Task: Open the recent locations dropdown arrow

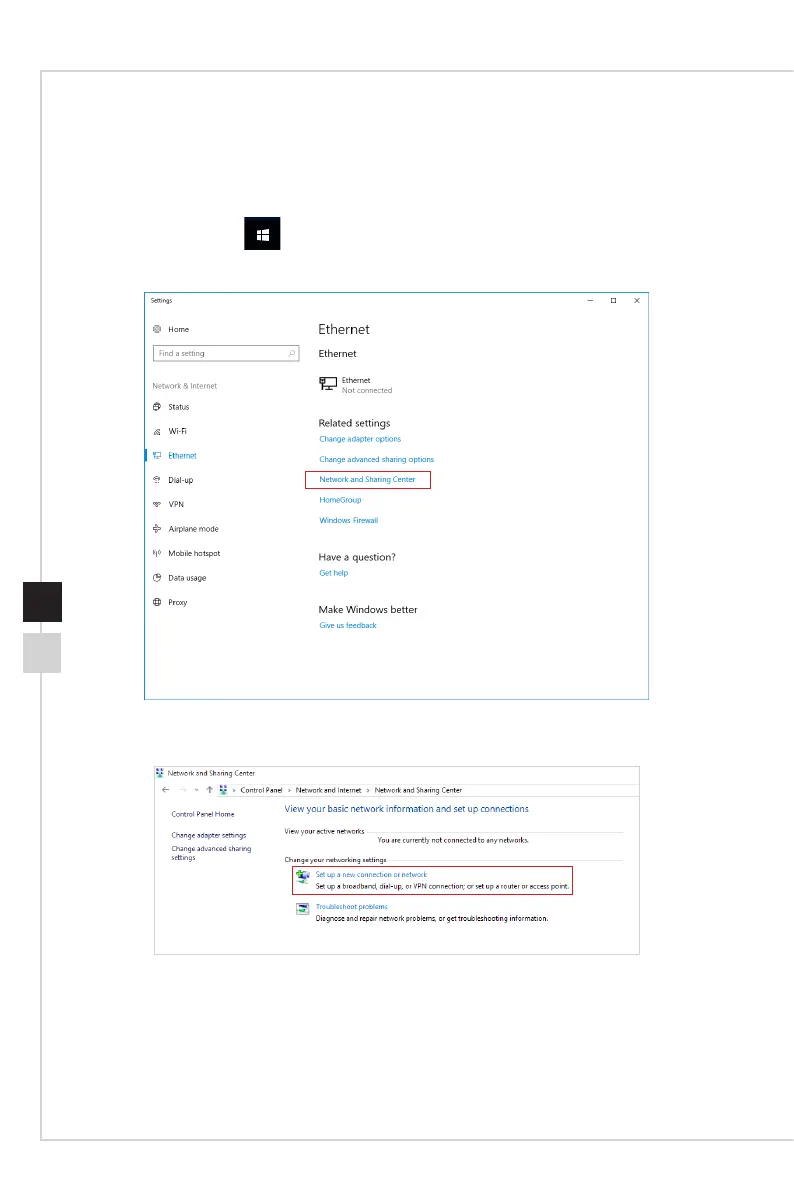Action: tap(197, 790)
